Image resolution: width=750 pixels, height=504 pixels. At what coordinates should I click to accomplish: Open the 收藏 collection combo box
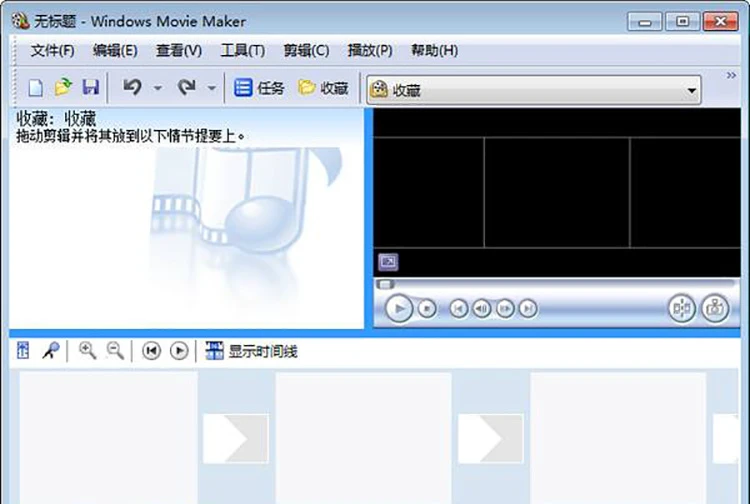(534, 89)
